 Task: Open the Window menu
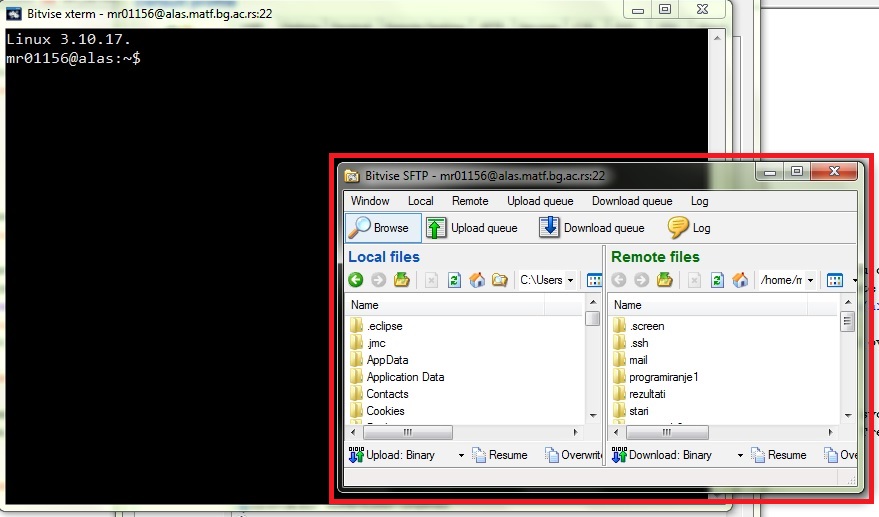point(370,201)
